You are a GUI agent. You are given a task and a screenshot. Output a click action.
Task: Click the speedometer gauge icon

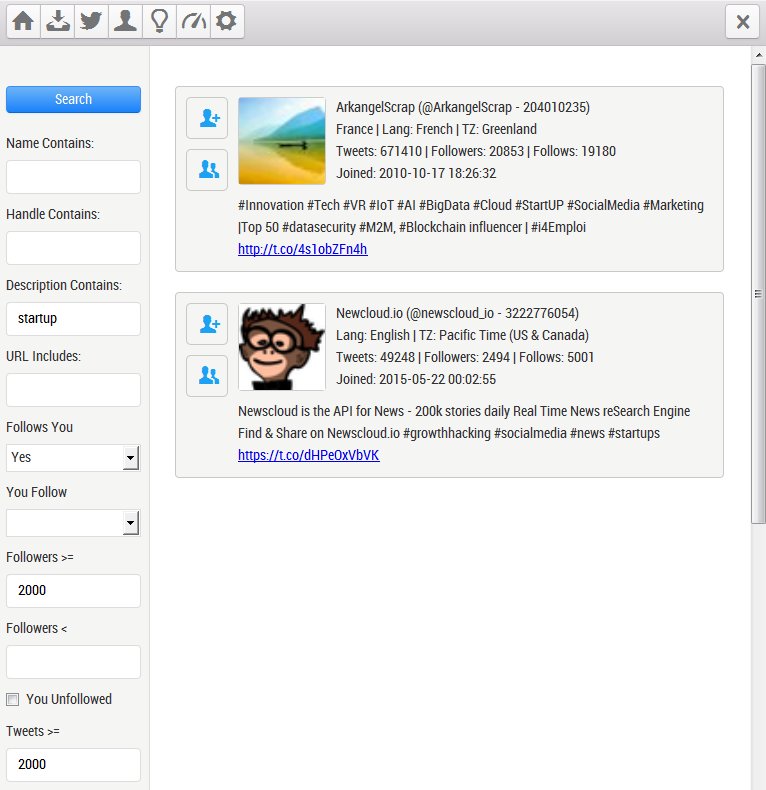(194, 22)
